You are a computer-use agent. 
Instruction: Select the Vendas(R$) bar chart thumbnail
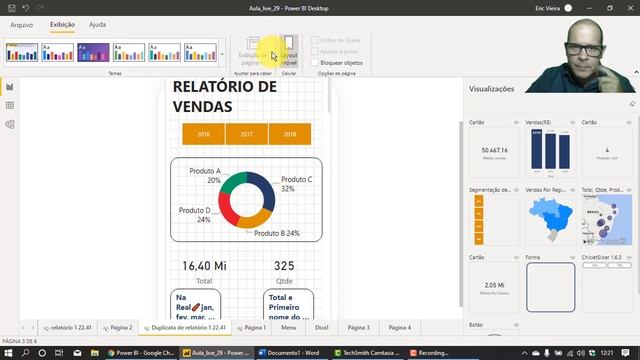point(550,151)
